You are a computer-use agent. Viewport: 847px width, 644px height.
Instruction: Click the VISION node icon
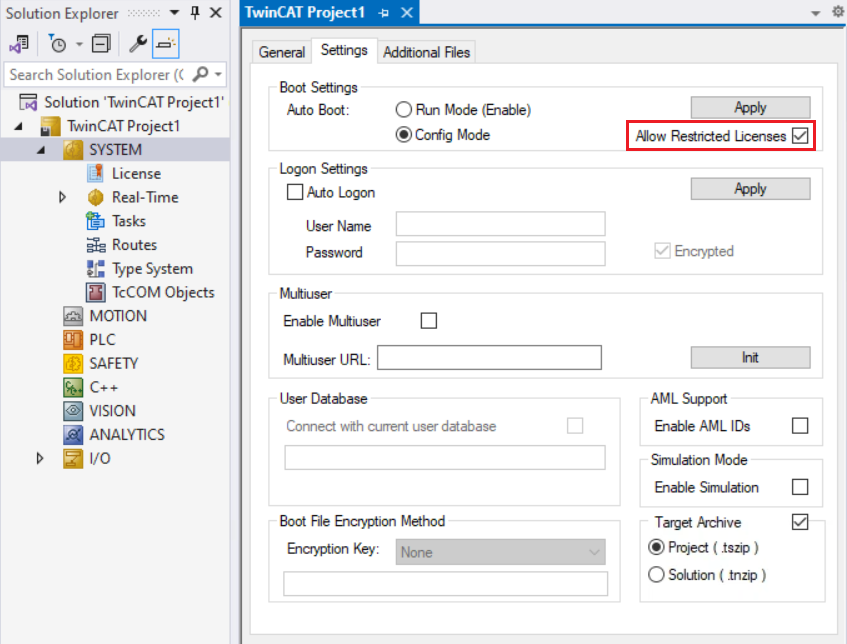click(73, 411)
